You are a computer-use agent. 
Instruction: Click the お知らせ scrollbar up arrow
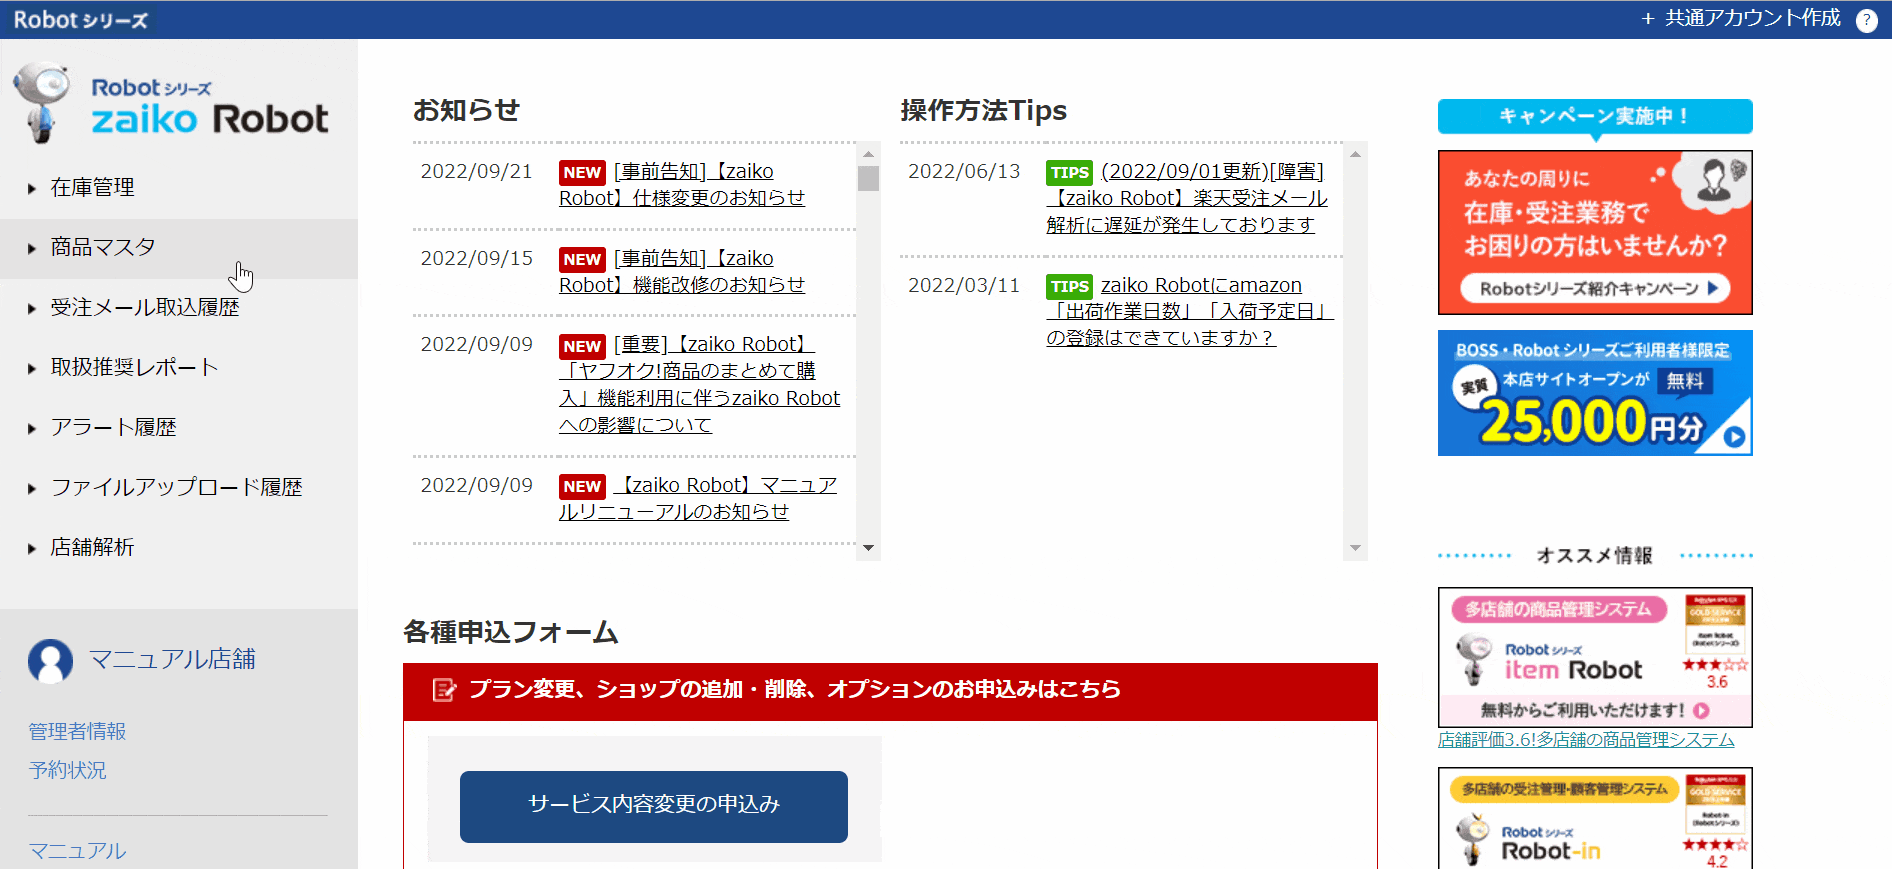click(868, 154)
